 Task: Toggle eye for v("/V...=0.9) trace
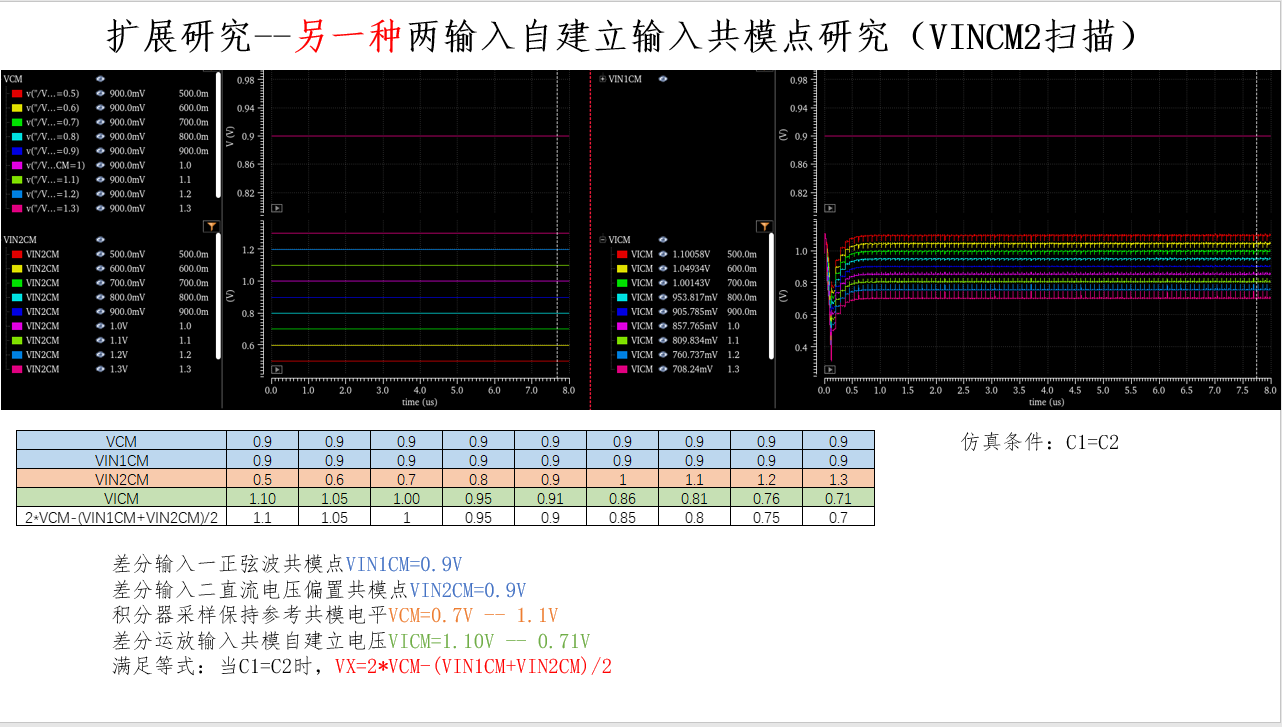101,151
